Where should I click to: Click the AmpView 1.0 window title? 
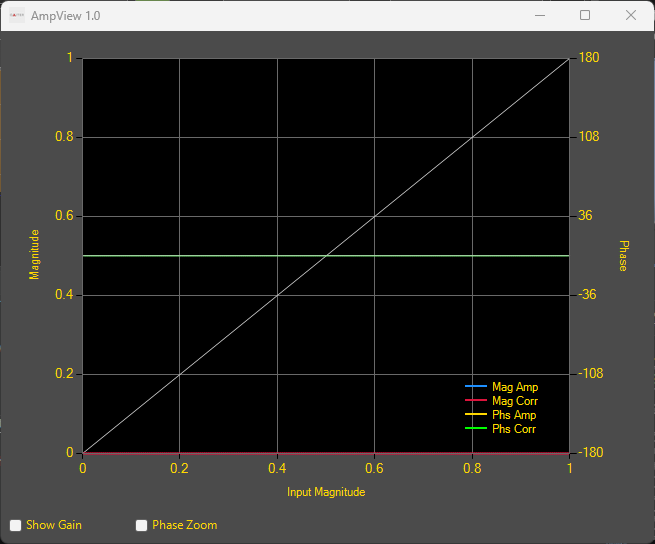click(x=66, y=16)
